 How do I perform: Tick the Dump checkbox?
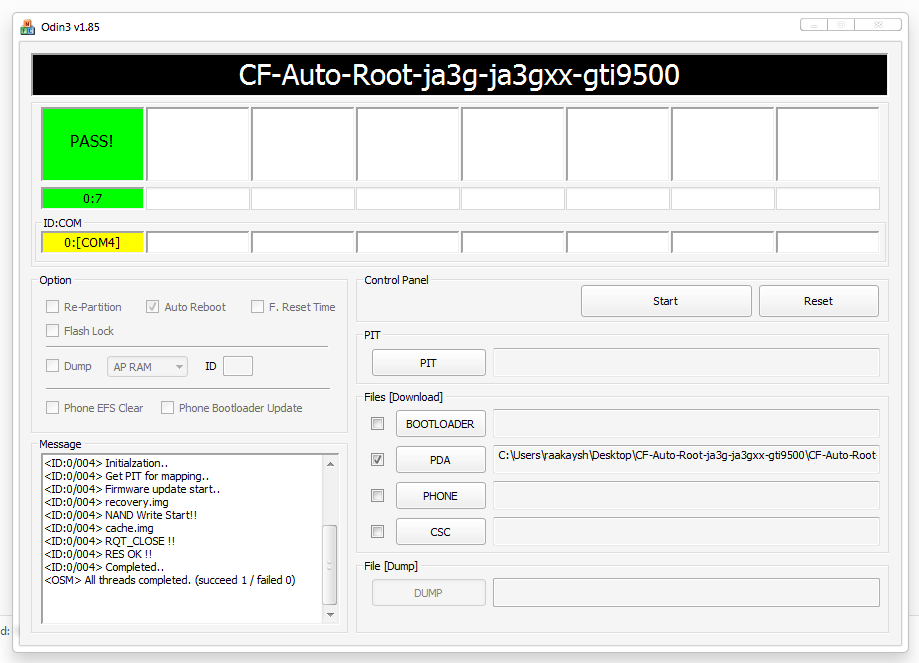point(53,366)
